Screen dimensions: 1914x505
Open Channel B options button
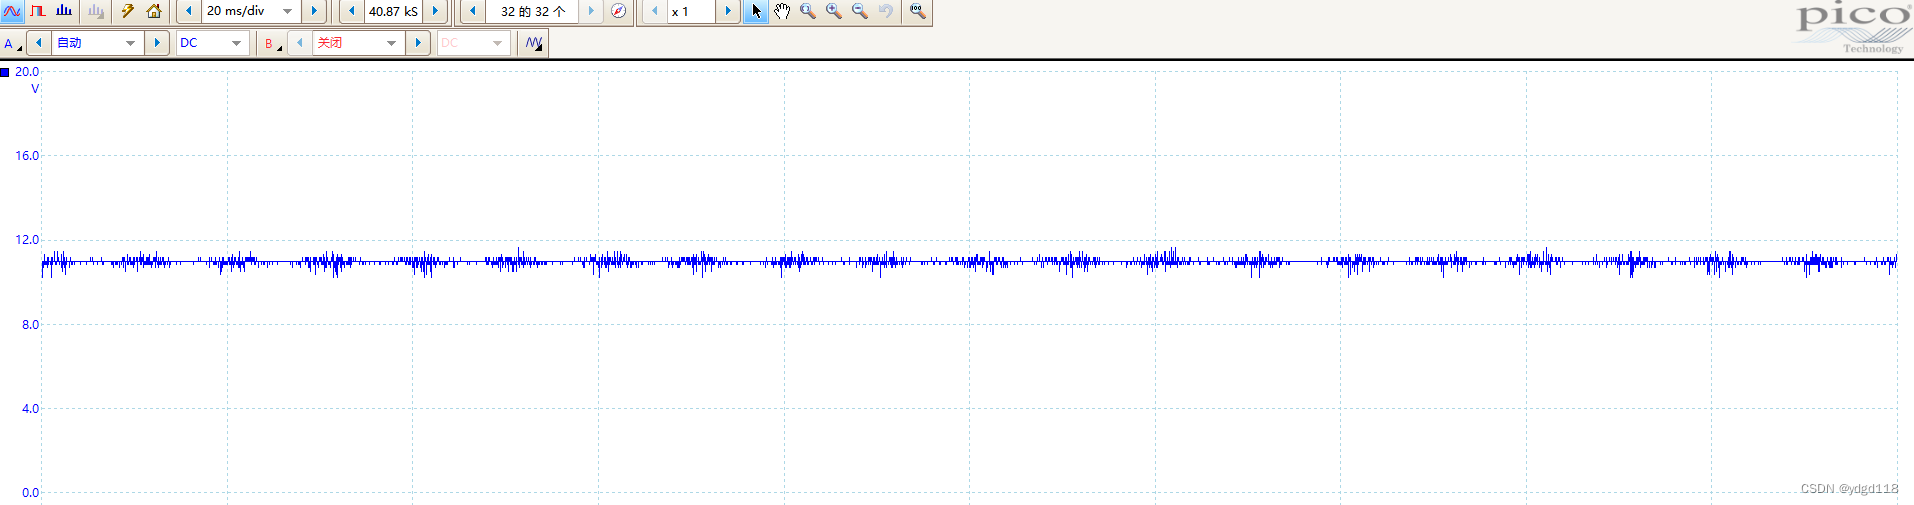pyautogui.click(x=271, y=43)
